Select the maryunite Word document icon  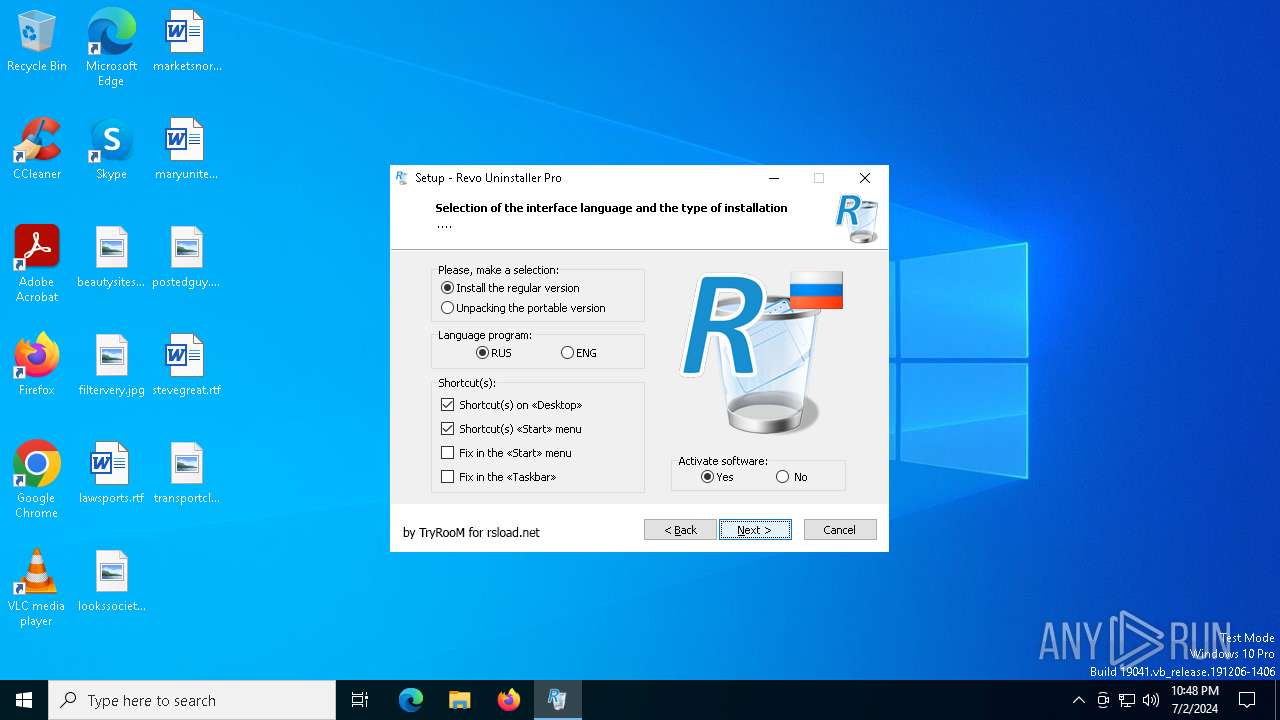pyautogui.click(x=187, y=150)
